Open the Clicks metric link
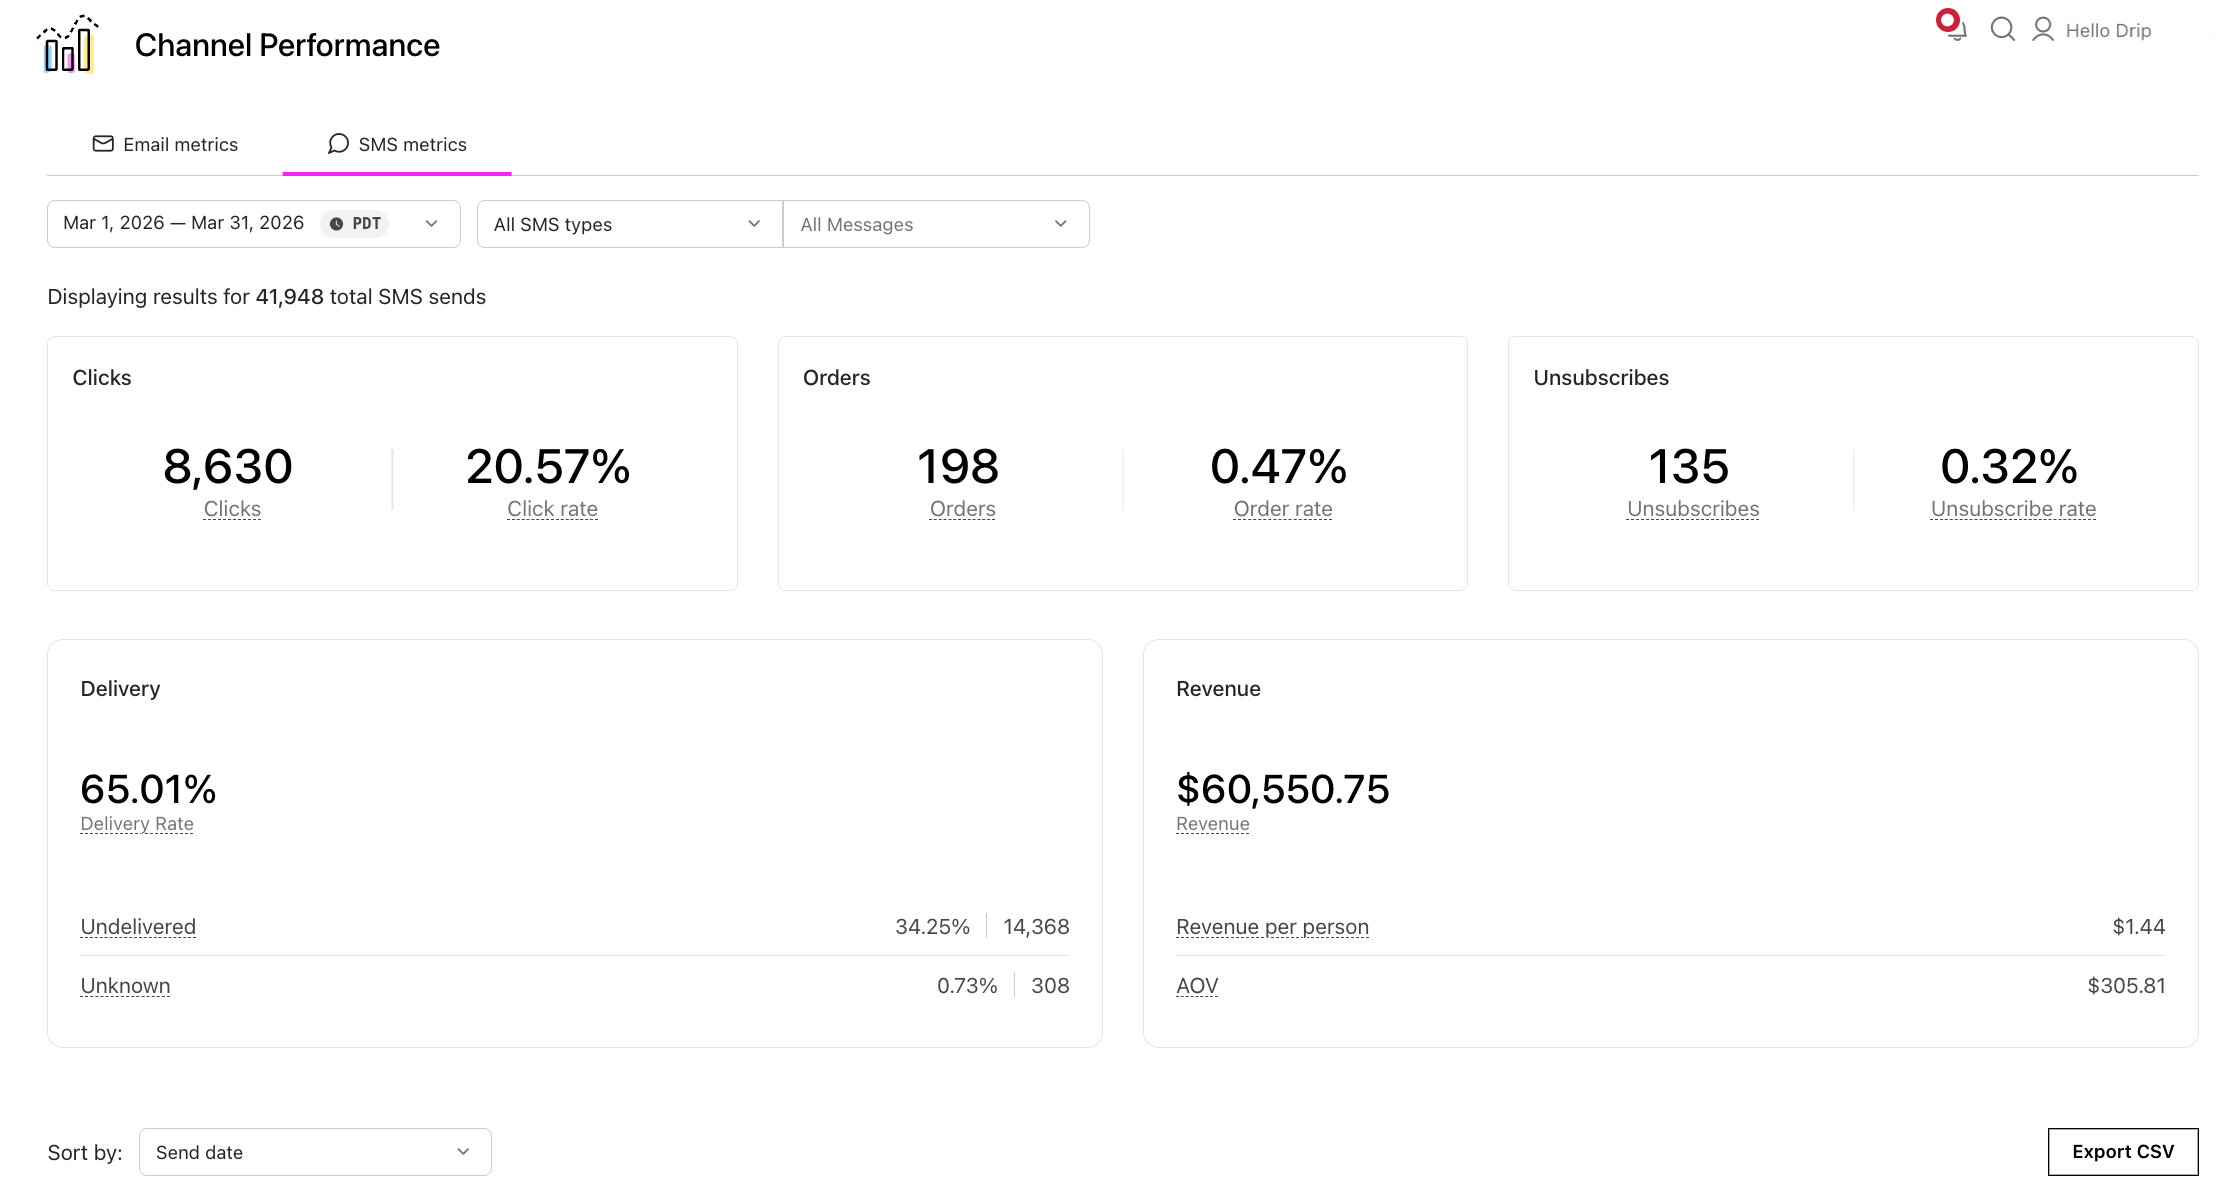 click(232, 508)
